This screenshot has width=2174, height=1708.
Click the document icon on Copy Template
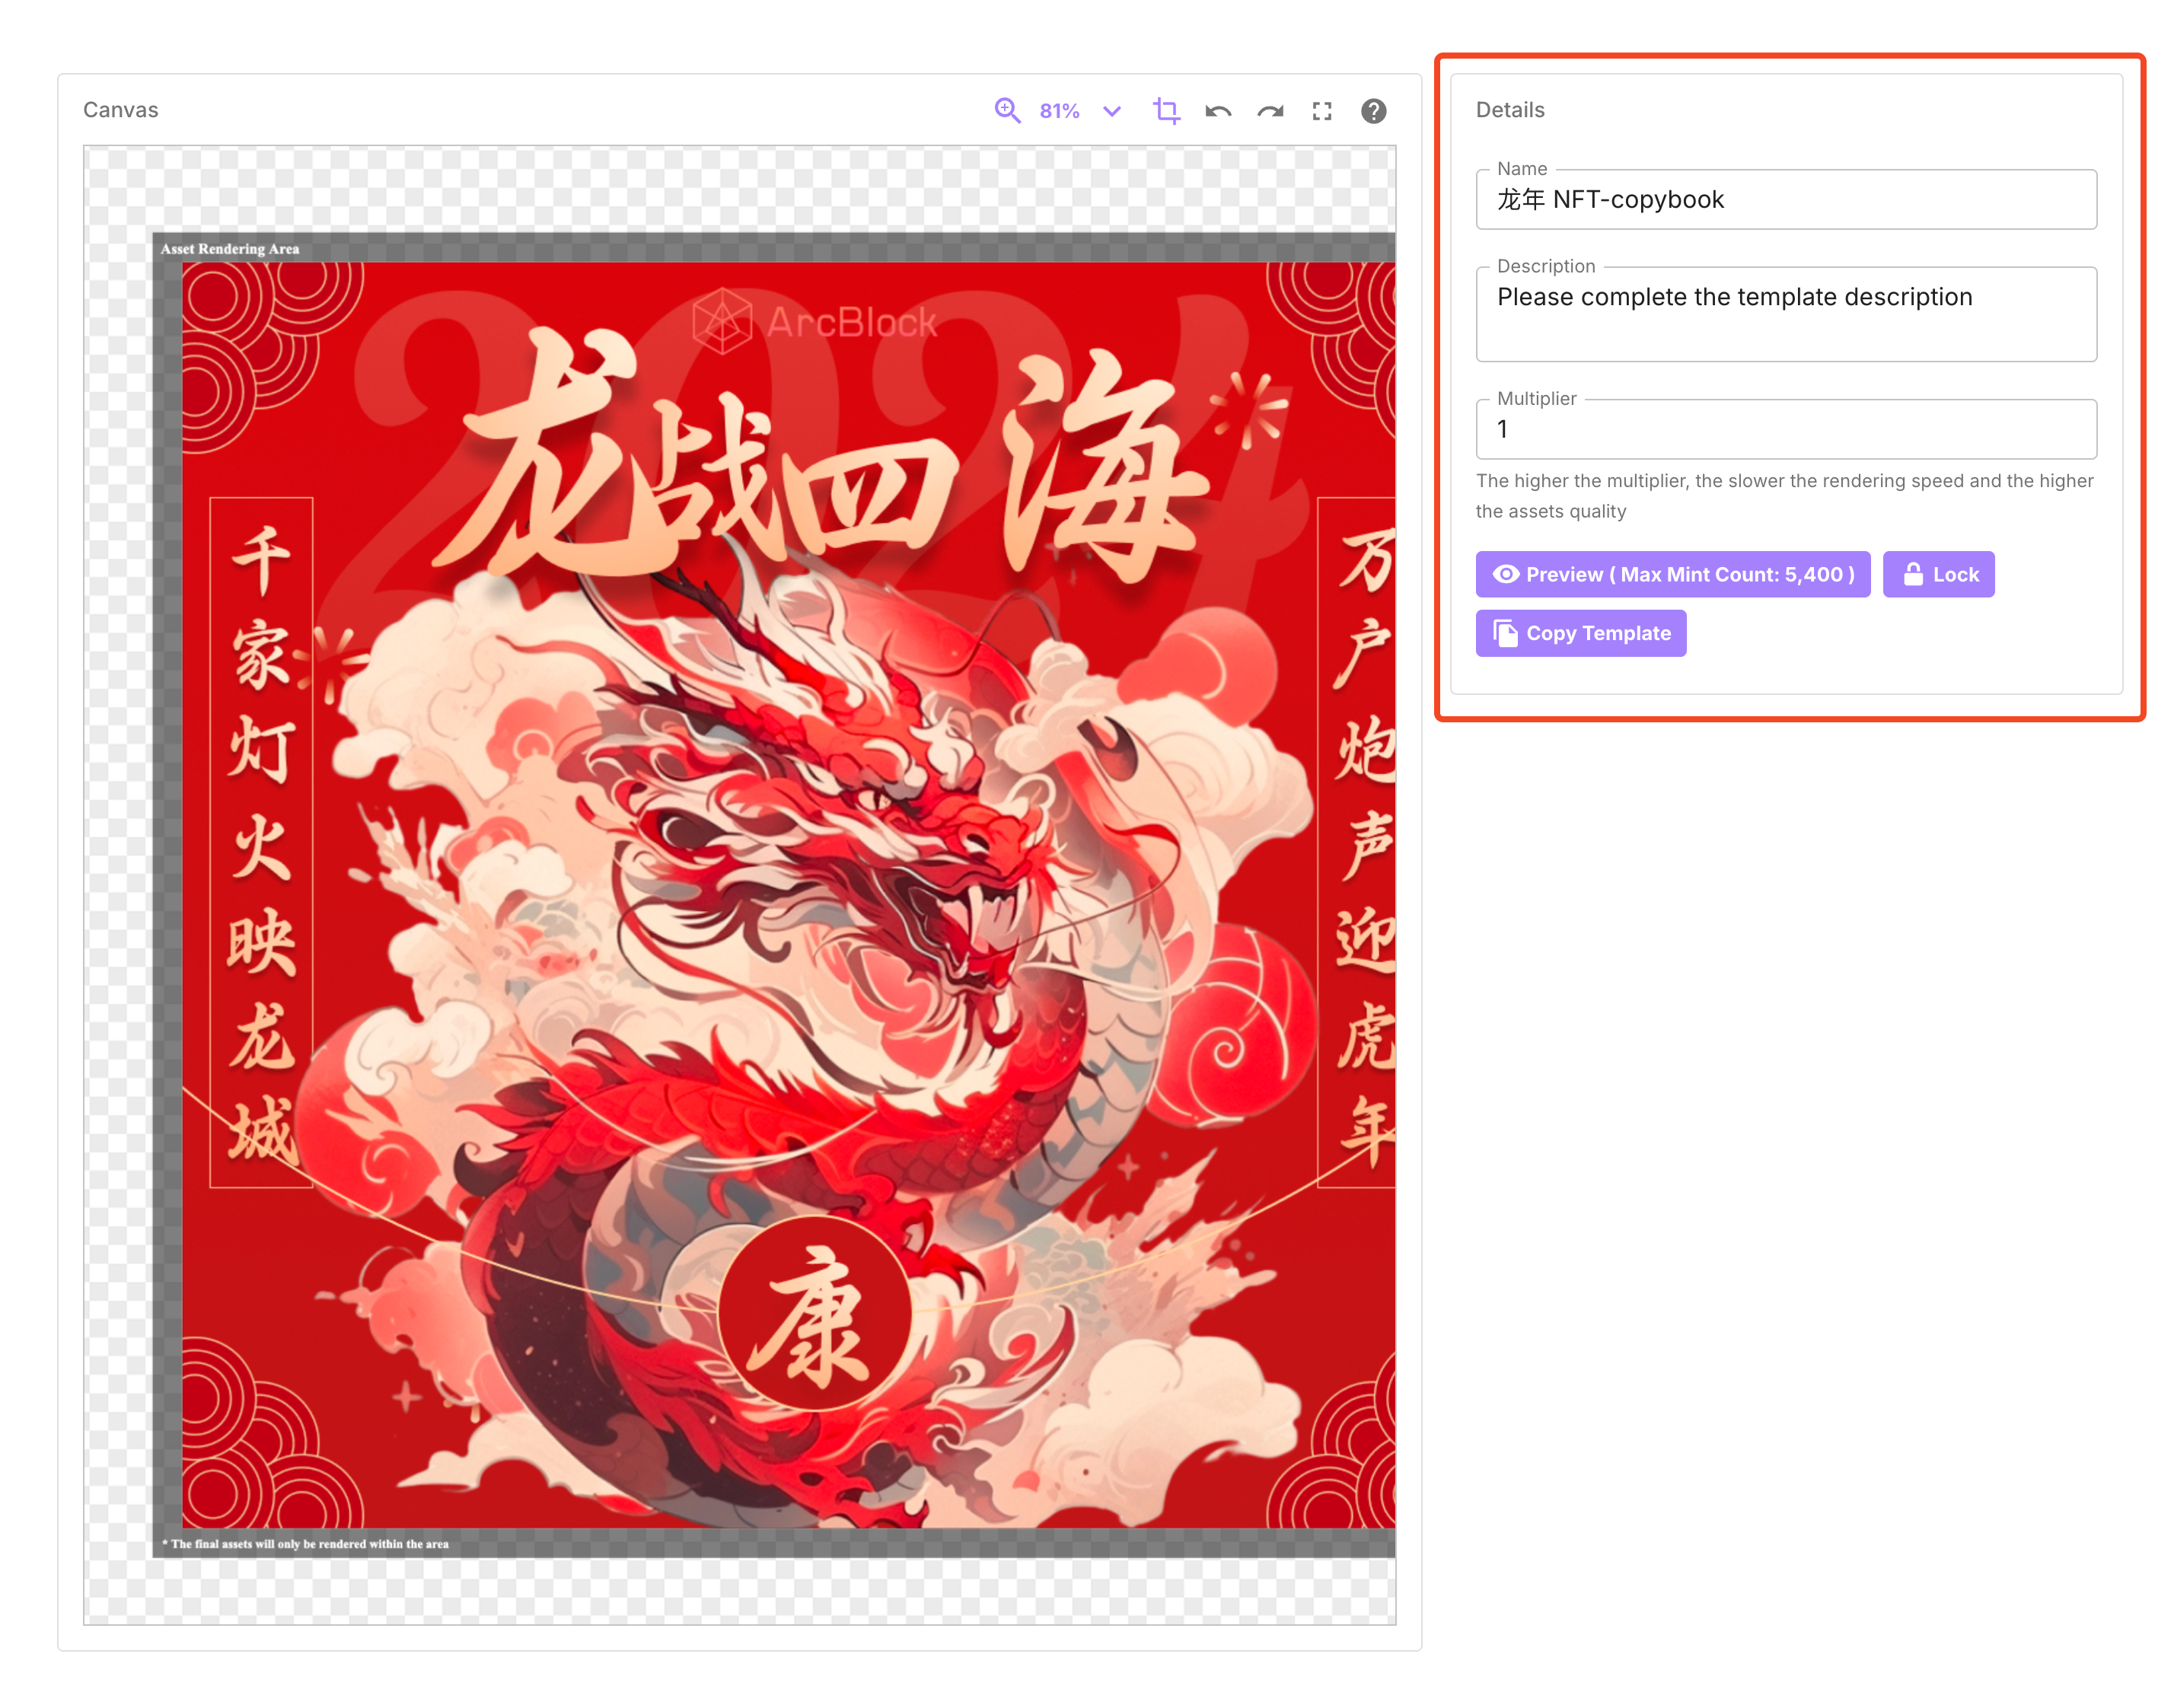pyautogui.click(x=1505, y=633)
